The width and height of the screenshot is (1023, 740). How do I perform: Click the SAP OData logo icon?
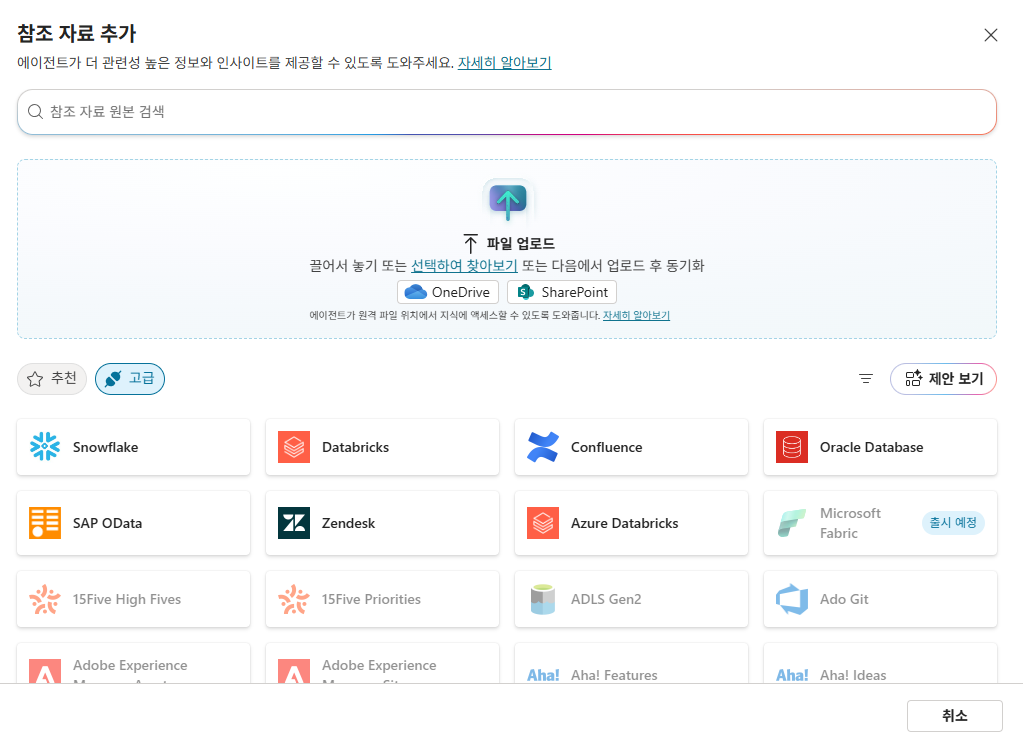tap(45, 523)
